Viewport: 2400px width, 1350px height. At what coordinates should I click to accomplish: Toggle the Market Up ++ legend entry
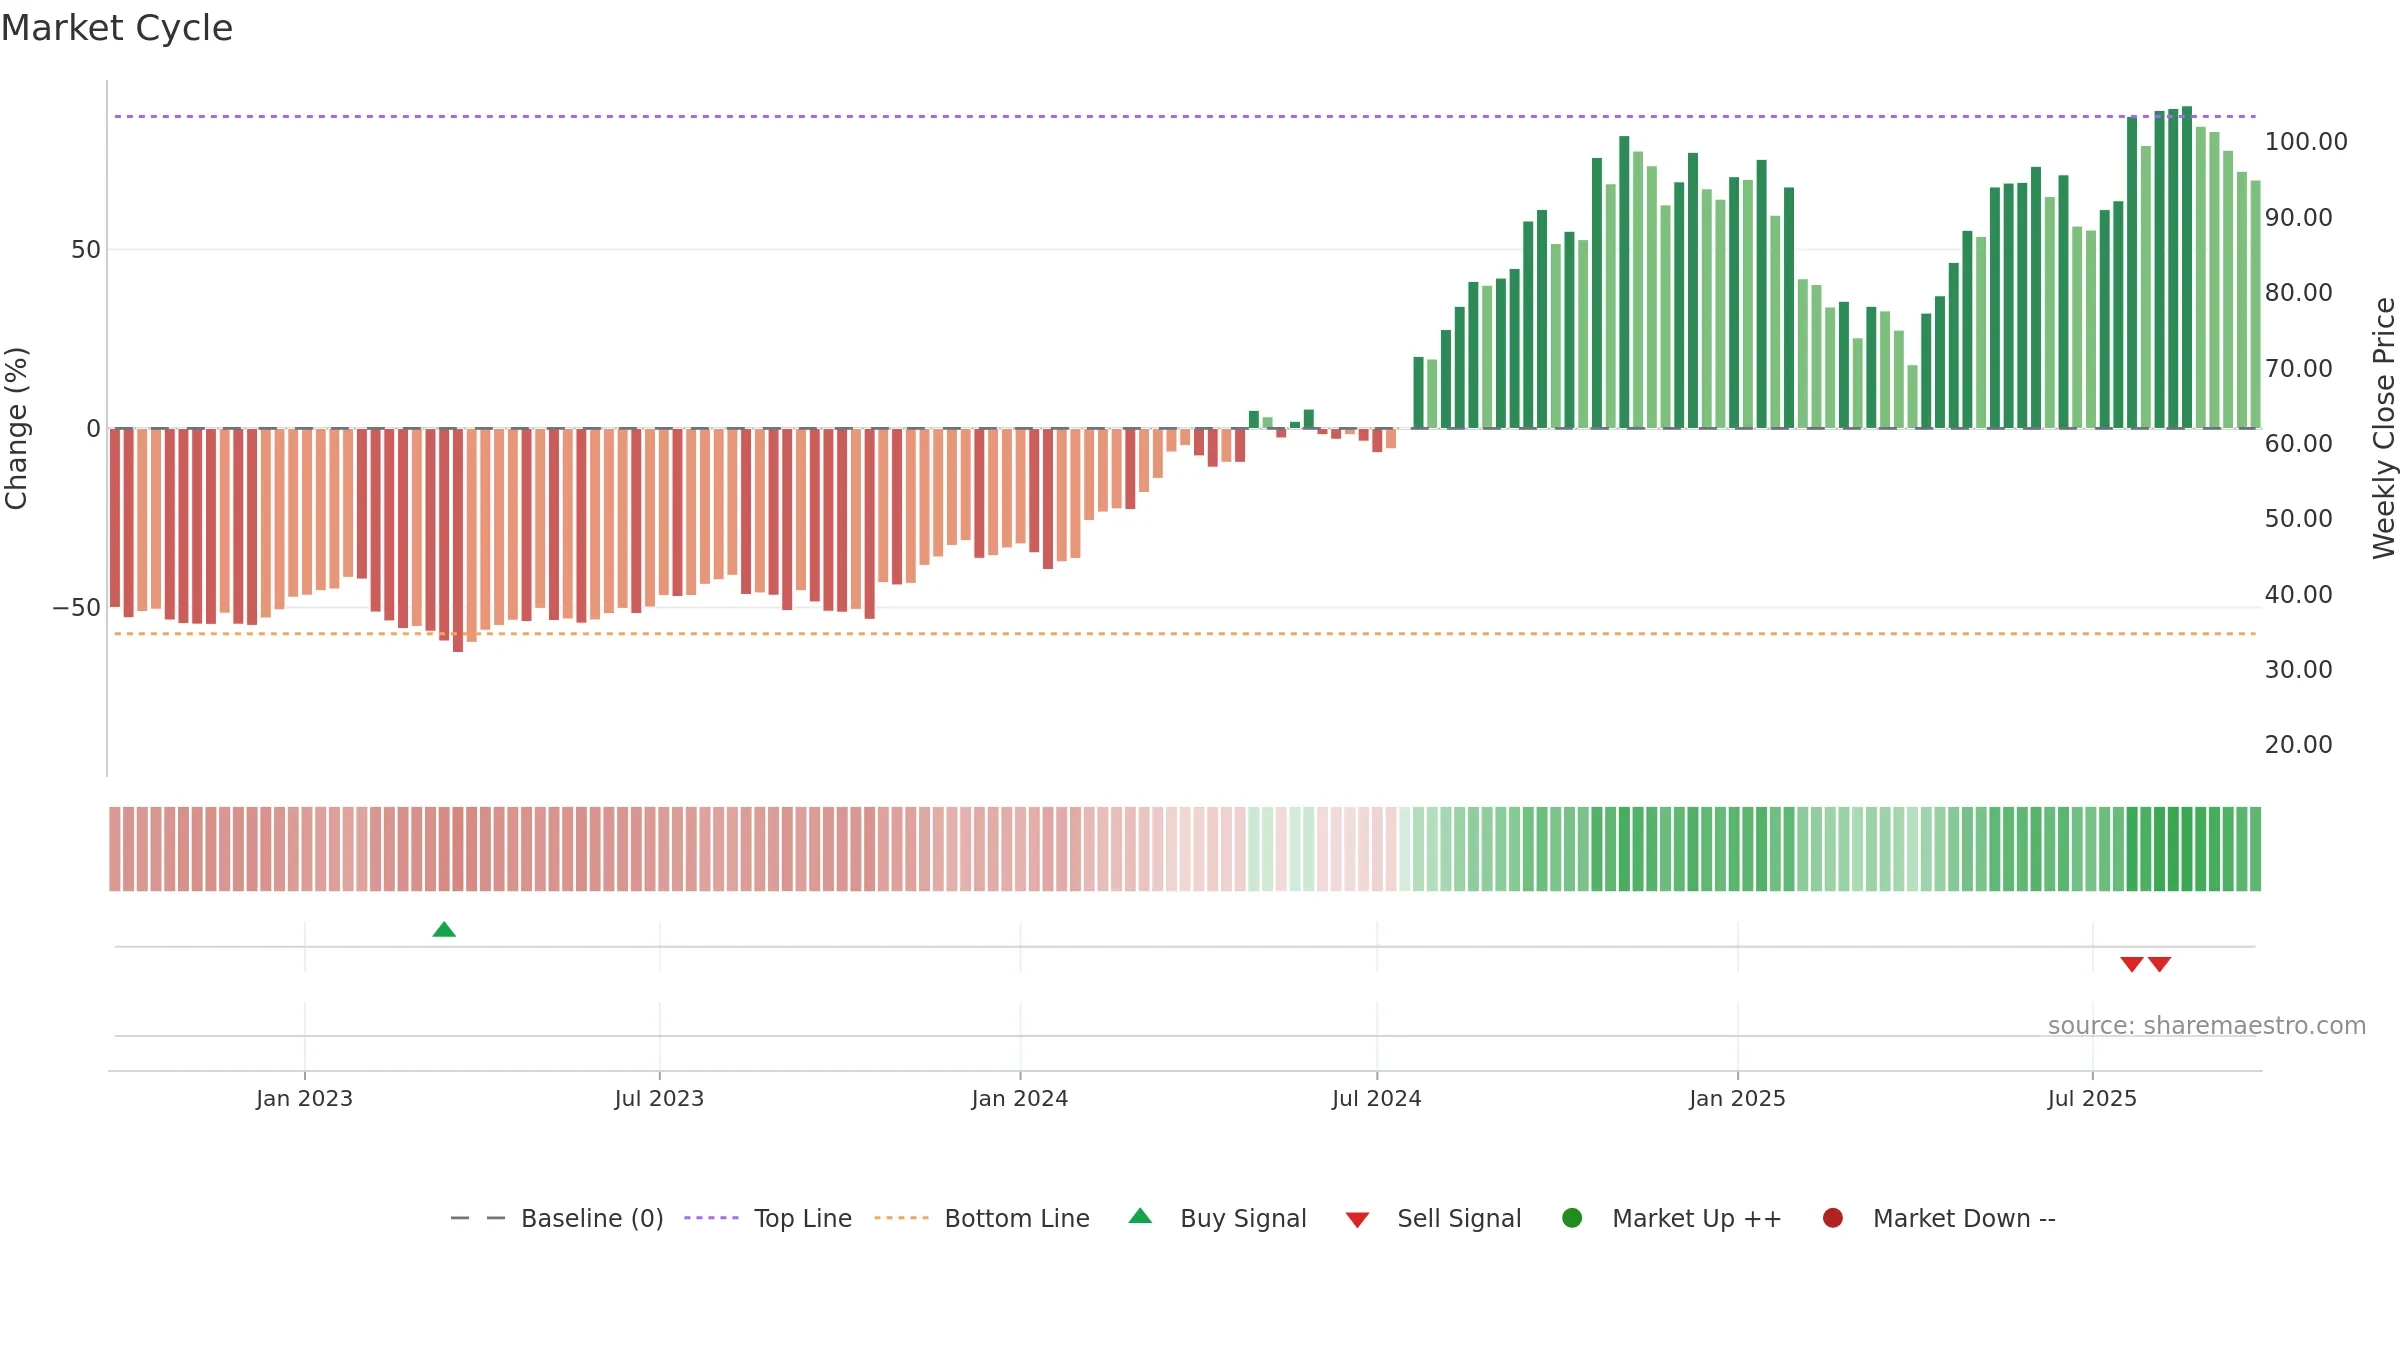(1671, 1218)
